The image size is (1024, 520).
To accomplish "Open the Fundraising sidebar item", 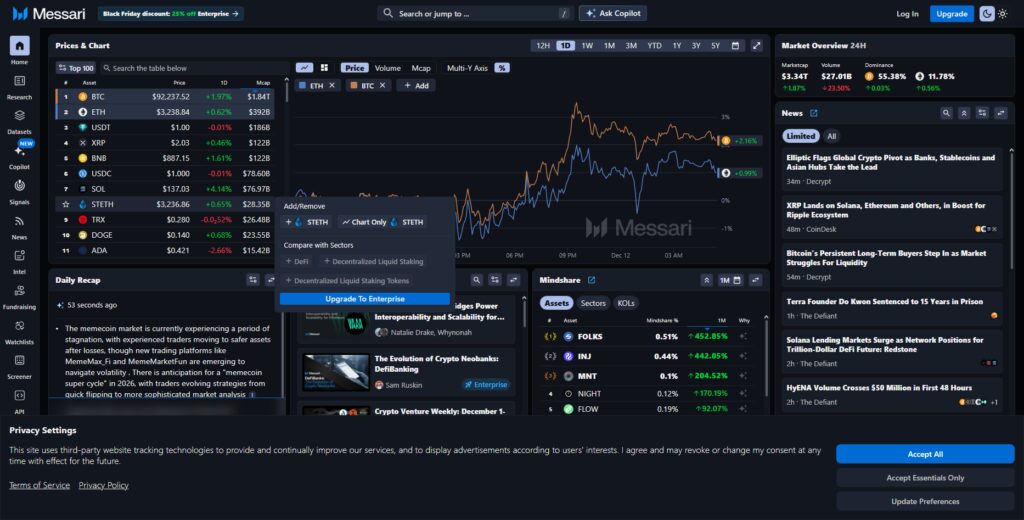I will pos(20,297).
